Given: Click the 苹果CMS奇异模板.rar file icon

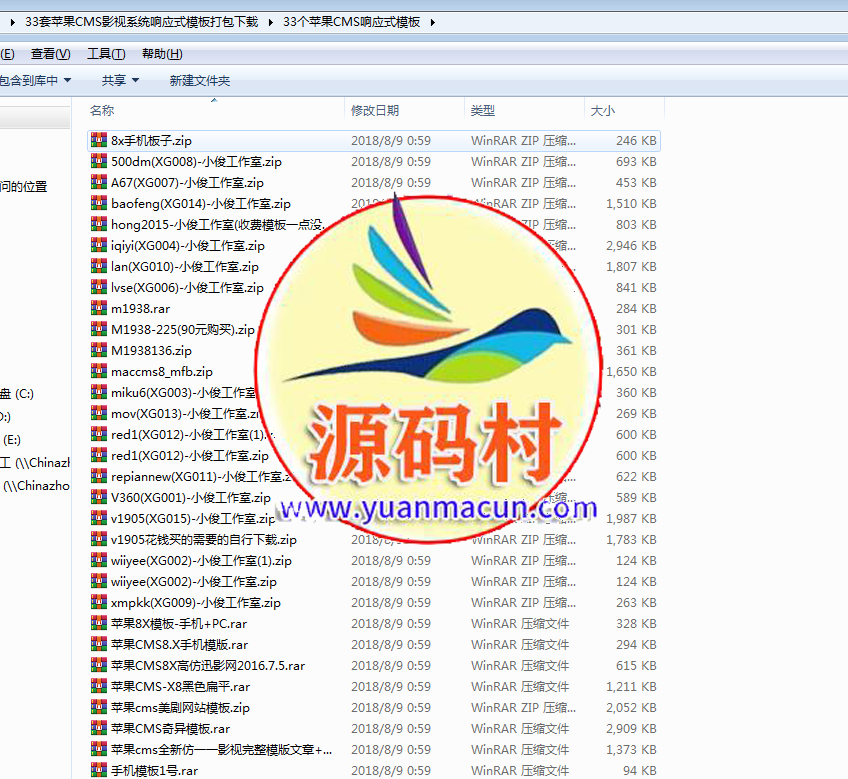Looking at the screenshot, I should tap(98, 728).
